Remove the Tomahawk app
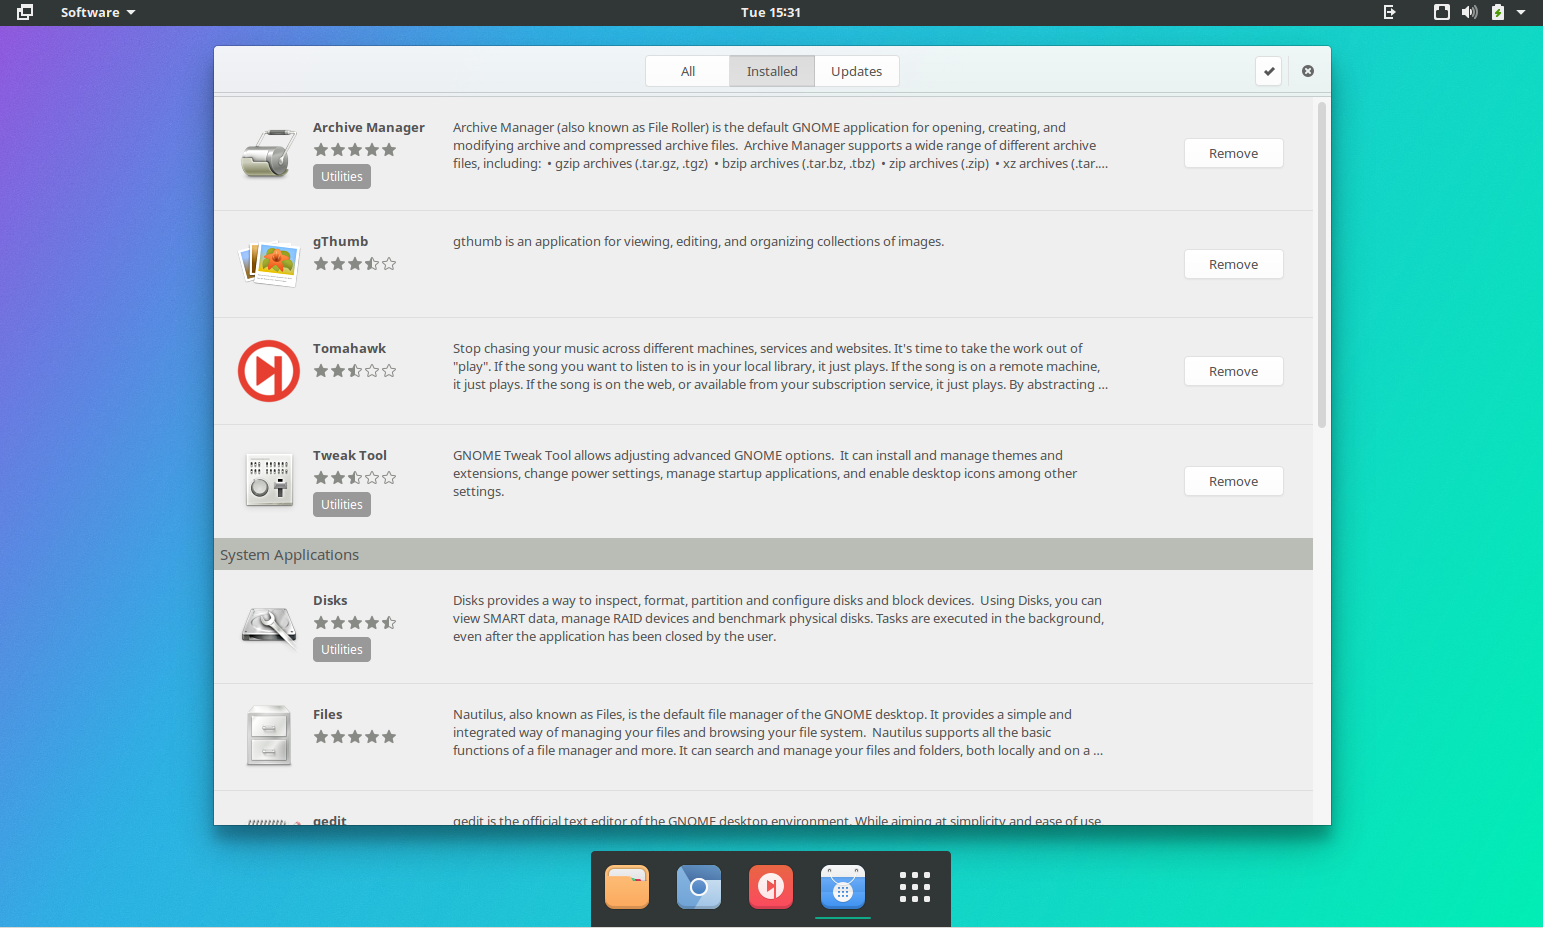1543x928 pixels. coord(1234,371)
